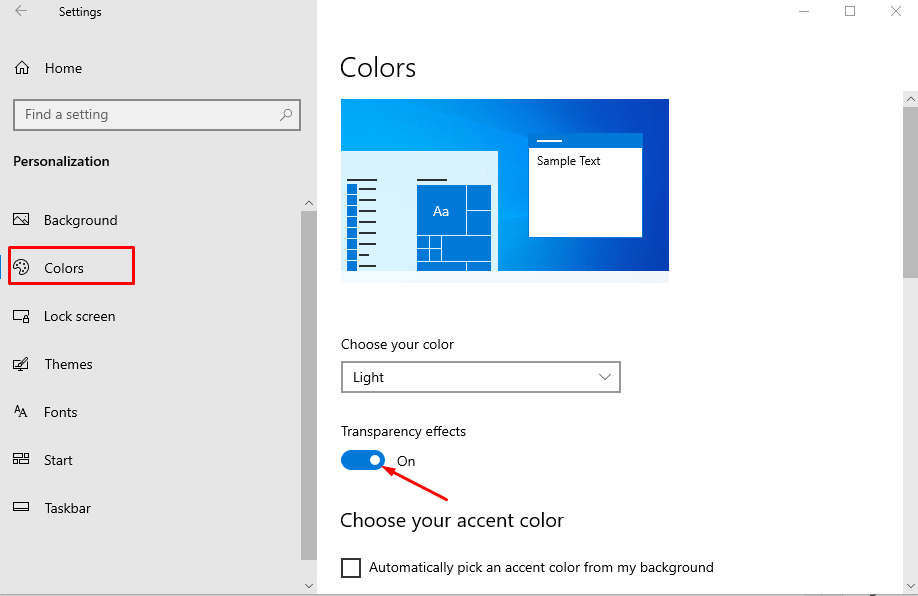
Task: Click the Choose your accent color heading
Action: (452, 520)
